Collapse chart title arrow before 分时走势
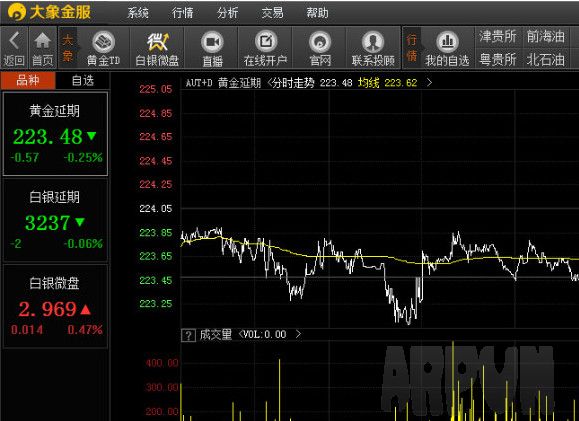The width and height of the screenshot is (579, 421). click(x=269, y=82)
